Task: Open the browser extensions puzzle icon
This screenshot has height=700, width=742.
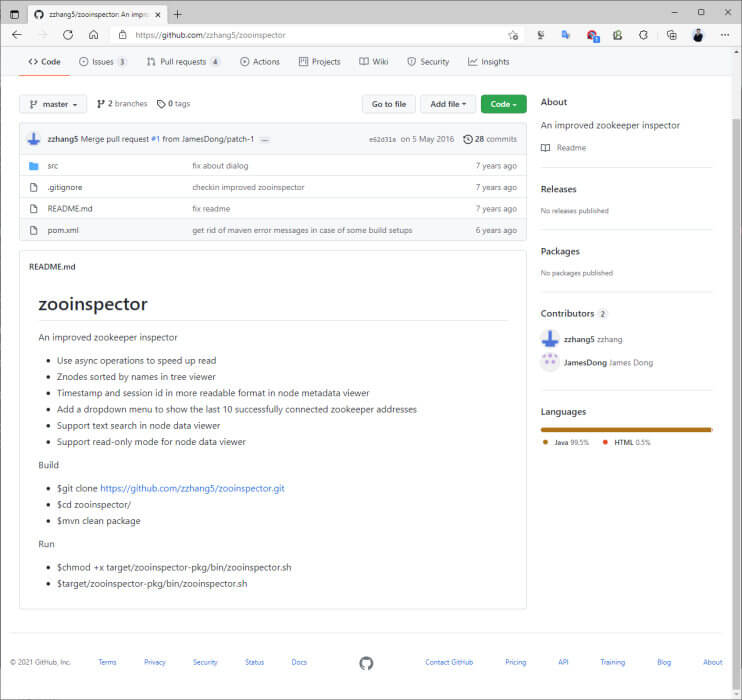Action: point(643,35)
